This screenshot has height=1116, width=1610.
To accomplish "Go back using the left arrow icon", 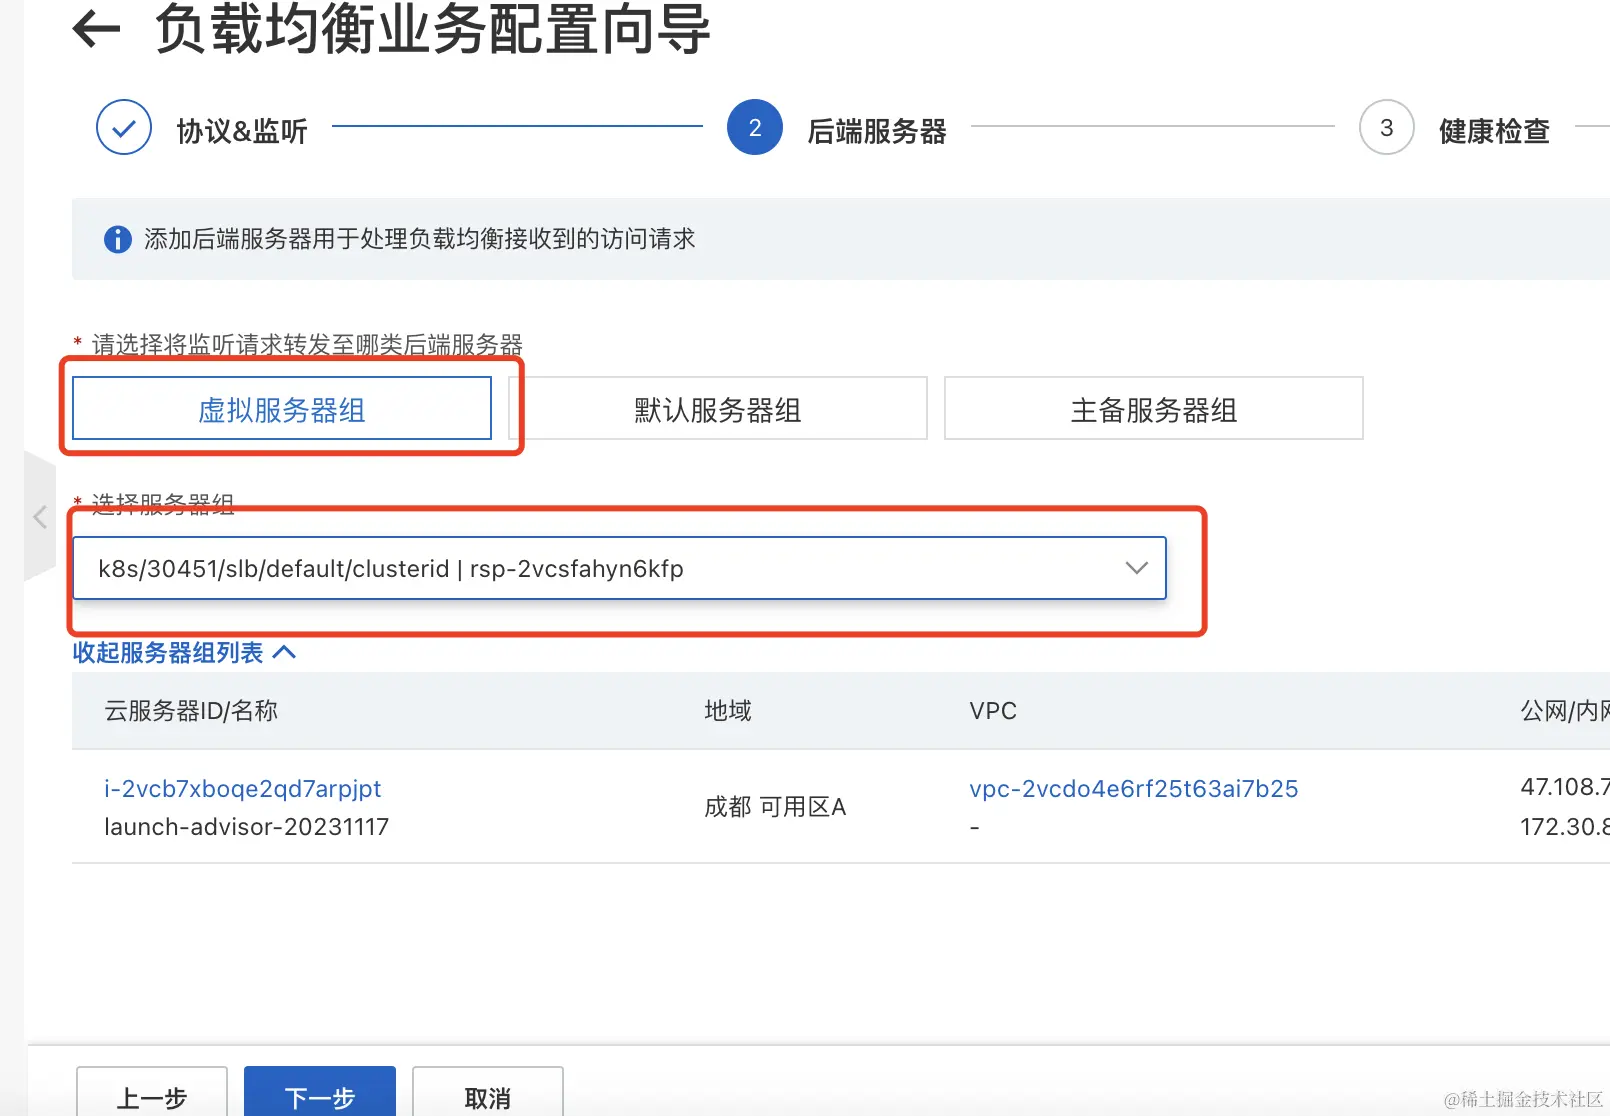I will coord(97,29).
